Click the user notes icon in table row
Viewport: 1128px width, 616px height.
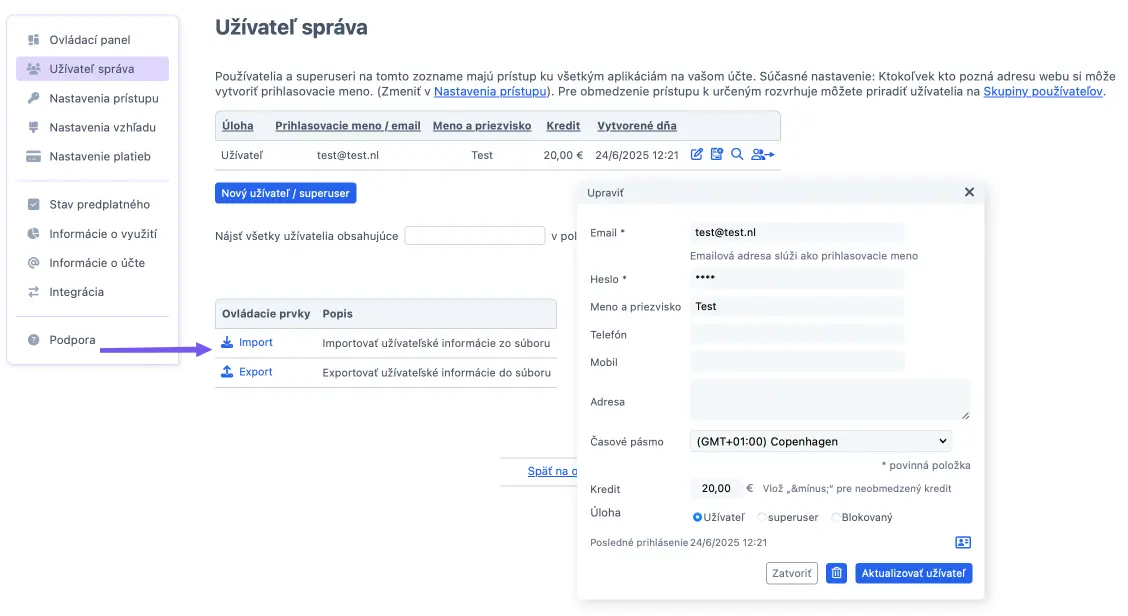point(717,155)
